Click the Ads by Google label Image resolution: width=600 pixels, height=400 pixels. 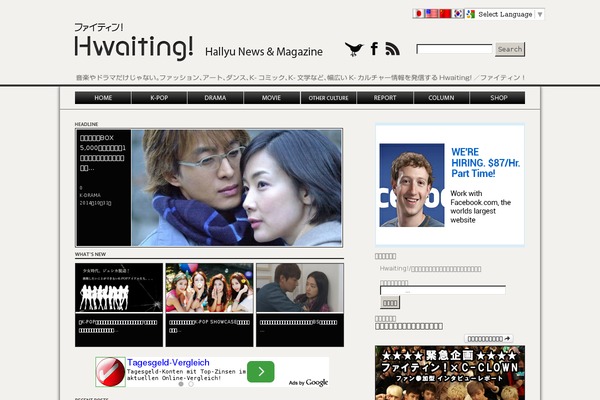308,382
